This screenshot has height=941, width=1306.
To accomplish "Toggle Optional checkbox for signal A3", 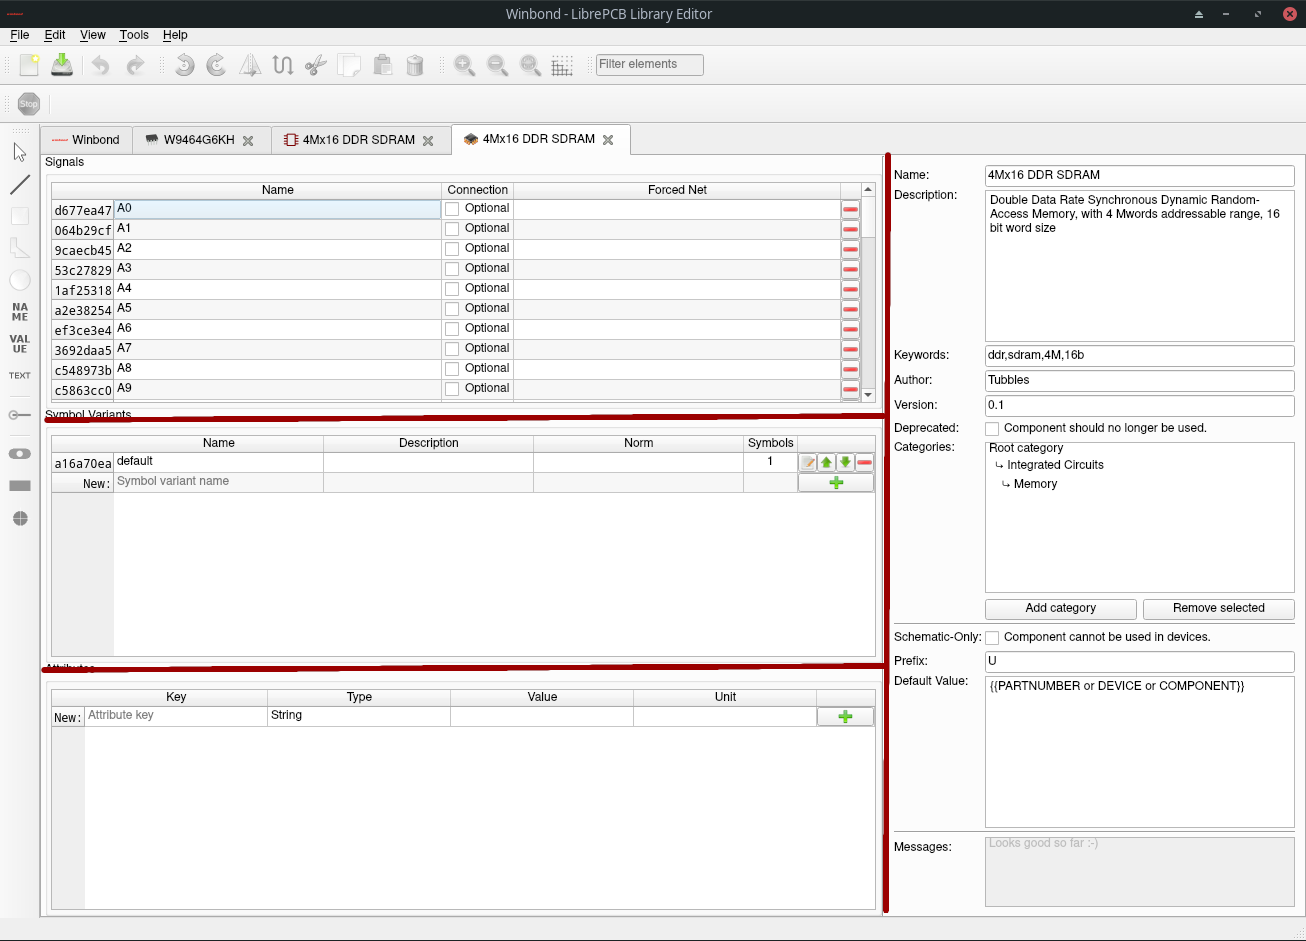I will tap(452, 269).
